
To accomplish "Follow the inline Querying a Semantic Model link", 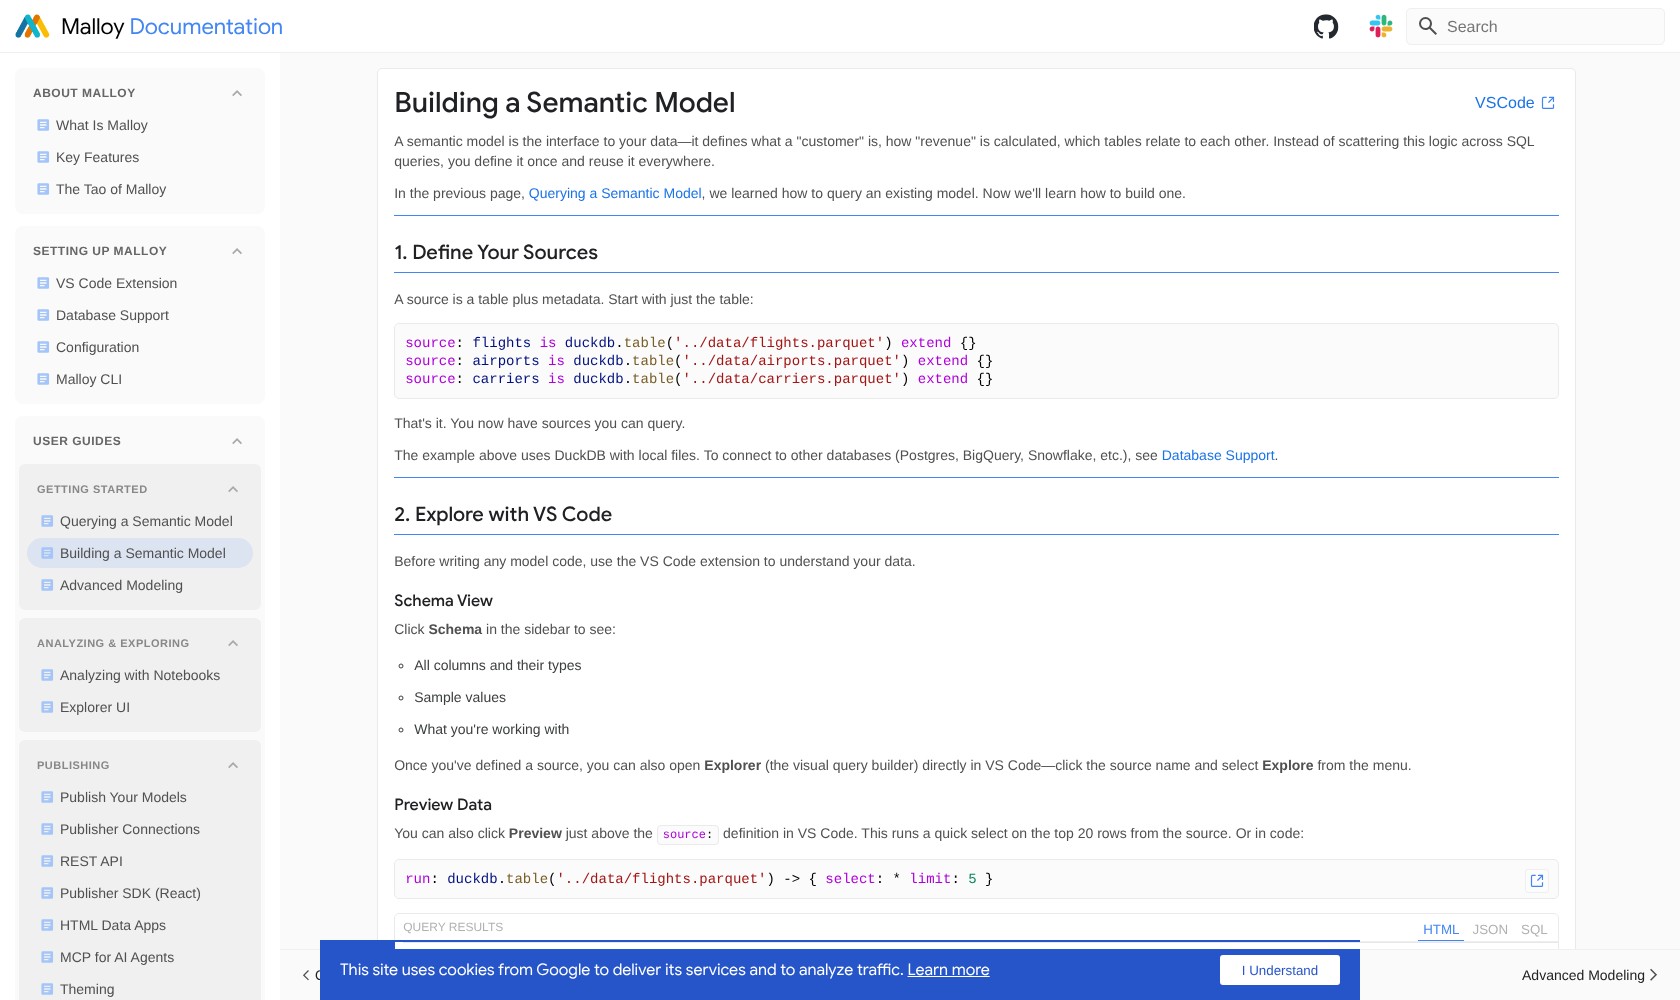I will pyautogui.click(x=615, y=193).
